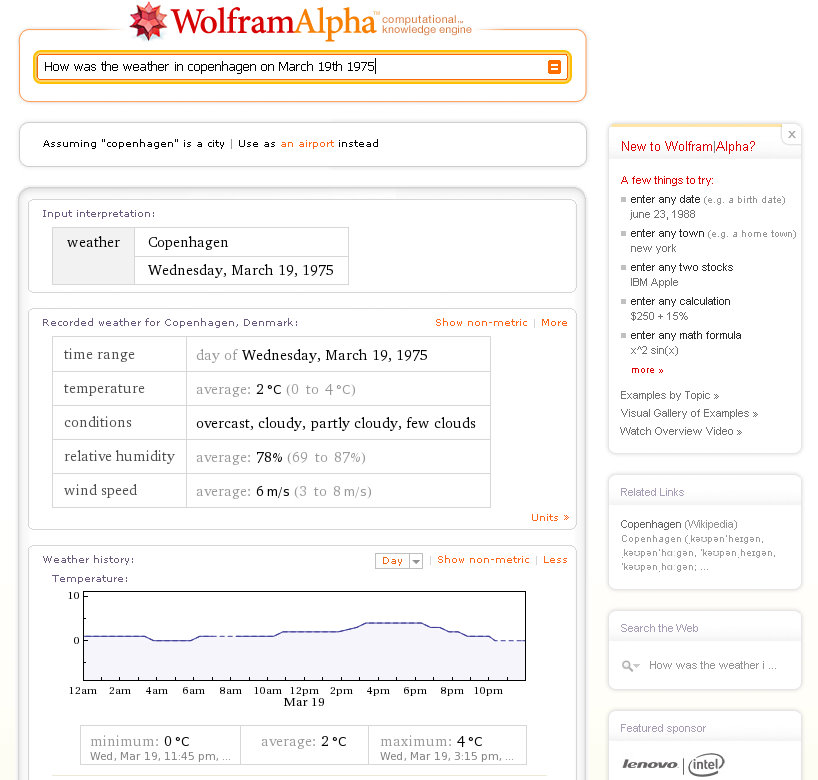Click More in the recorded weather pod
The width and height of the screenshot is (818, 780).
554,322
